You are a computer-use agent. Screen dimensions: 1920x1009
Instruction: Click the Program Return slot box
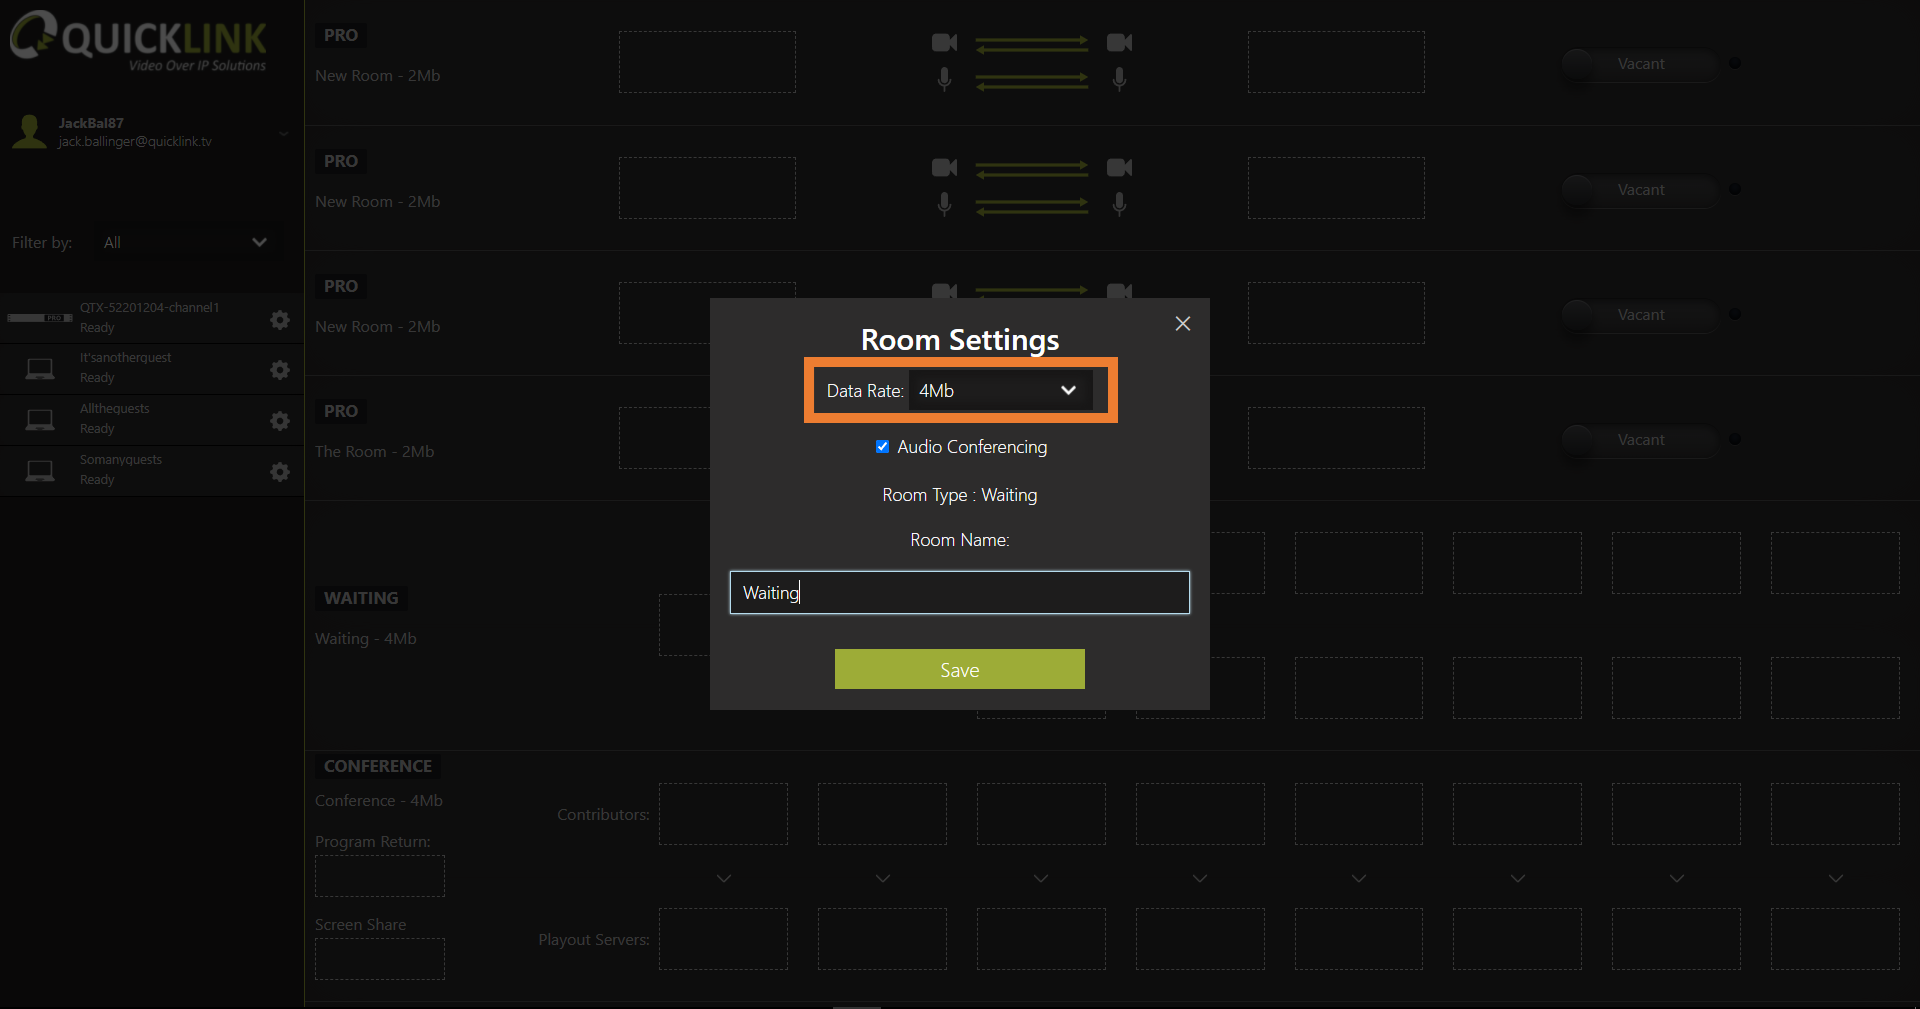tap(380, 876)
